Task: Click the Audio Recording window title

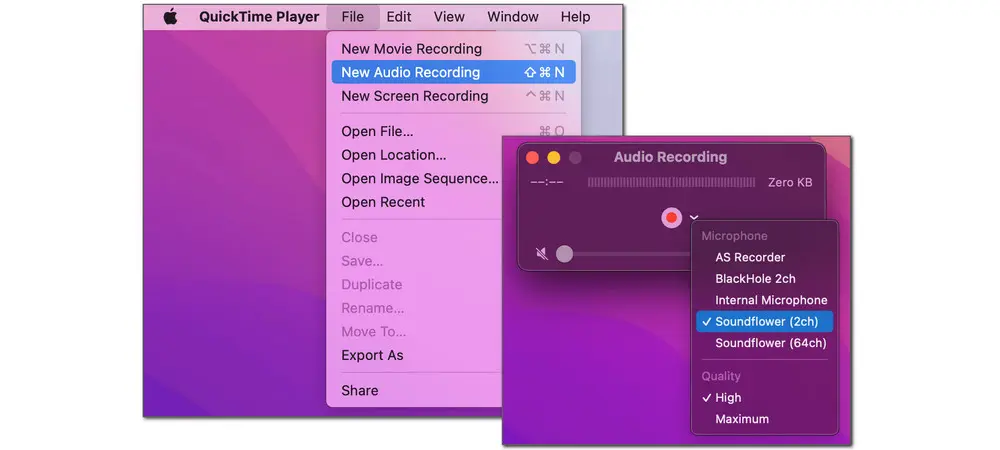Action: (x=670, y=157)
